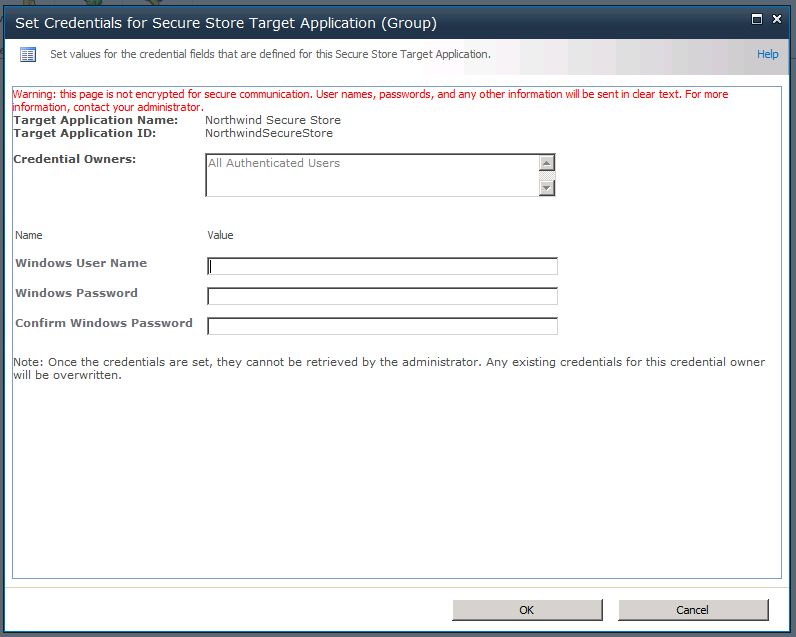Viewport: 796px width, 637px height.
Task: Click the dialog's form icon beside description
Action: tap(28, 54)
